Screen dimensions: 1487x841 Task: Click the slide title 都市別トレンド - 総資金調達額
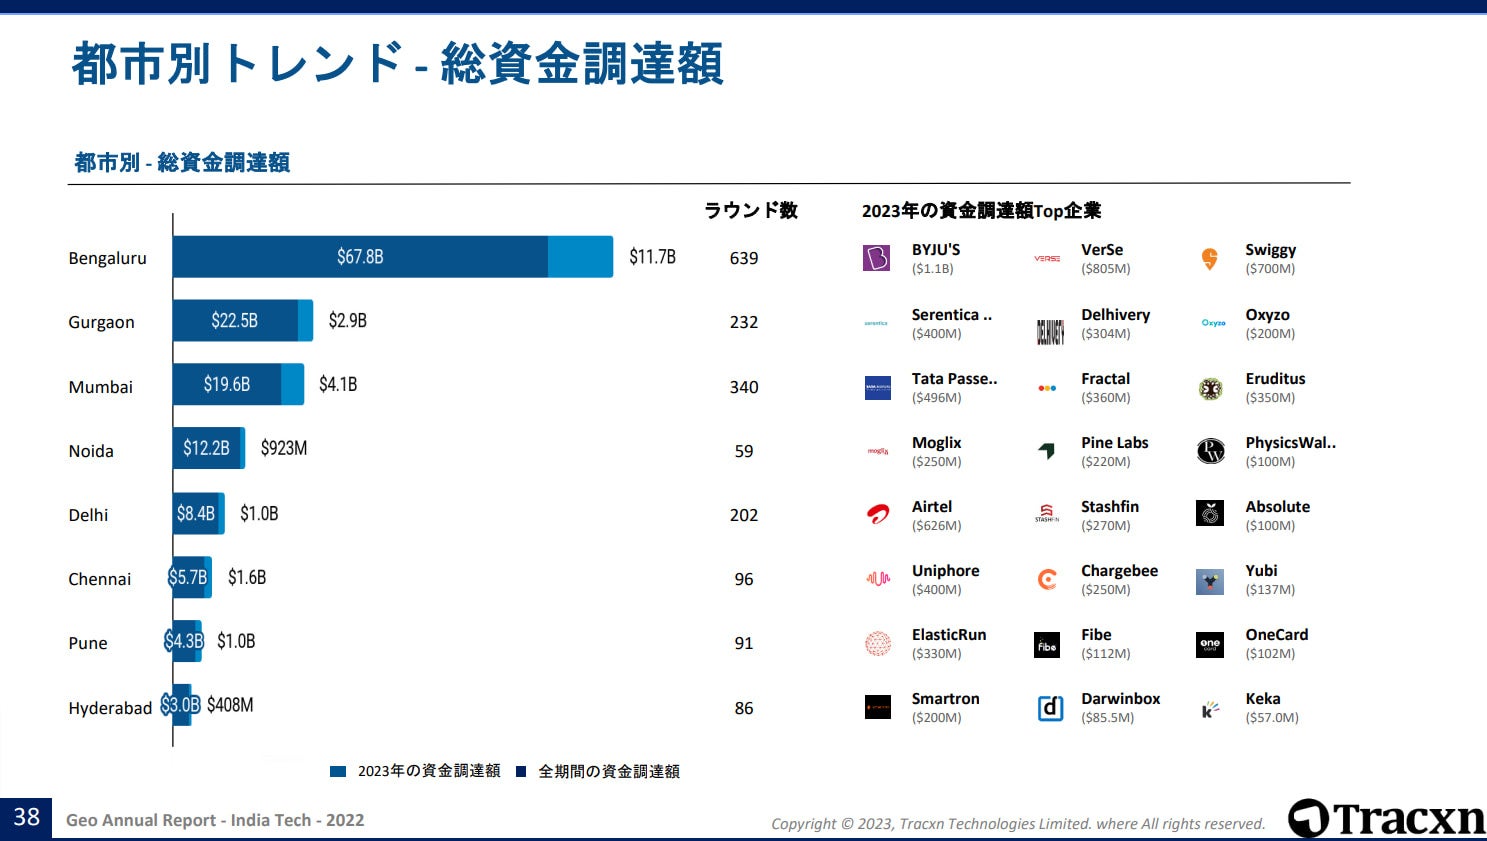point(397,64)
